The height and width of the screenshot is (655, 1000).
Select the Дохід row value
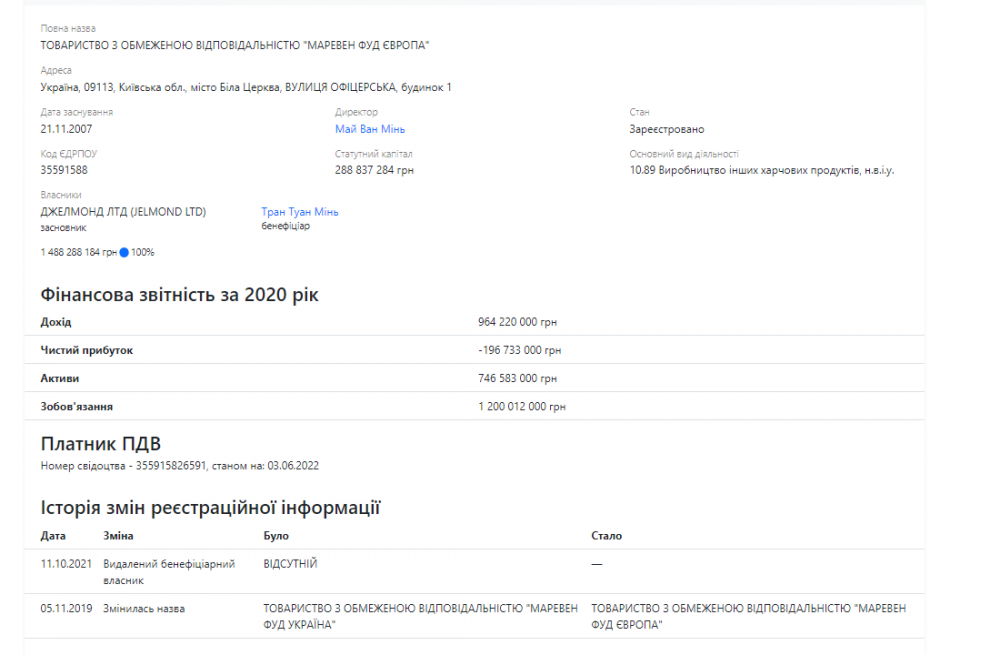click(x=517, y=322)
